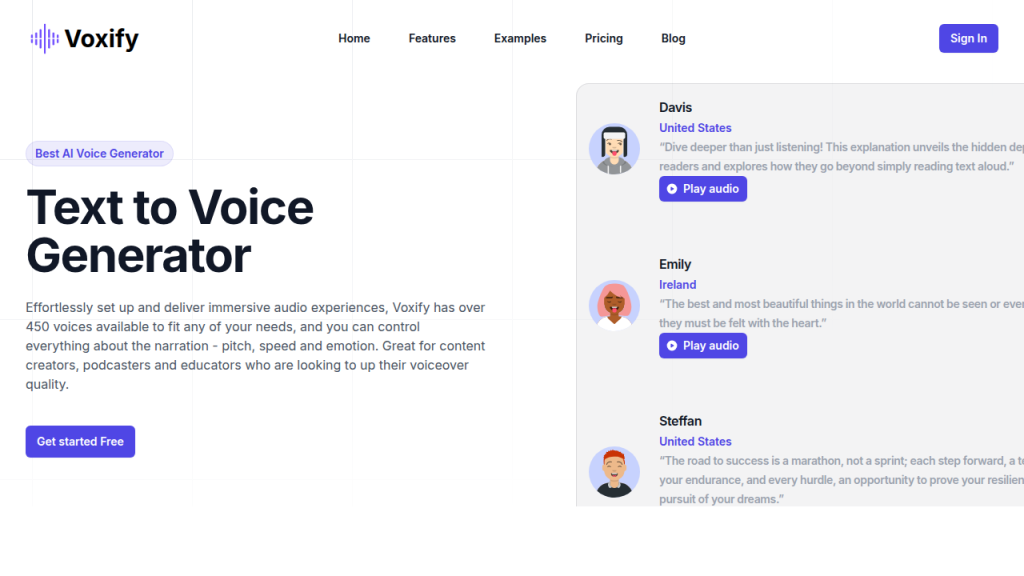Click the Best AI Voice Generator badge
The height and width of the screenshot is (576, 1024).
click(x=99, y=153)
